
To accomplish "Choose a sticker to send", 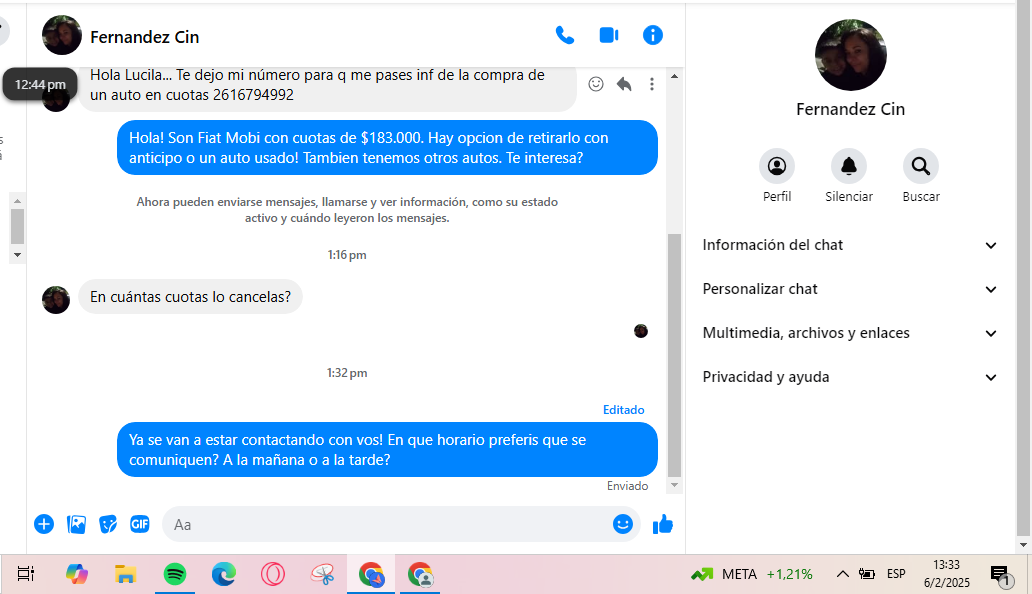I will tap(108, 524).
